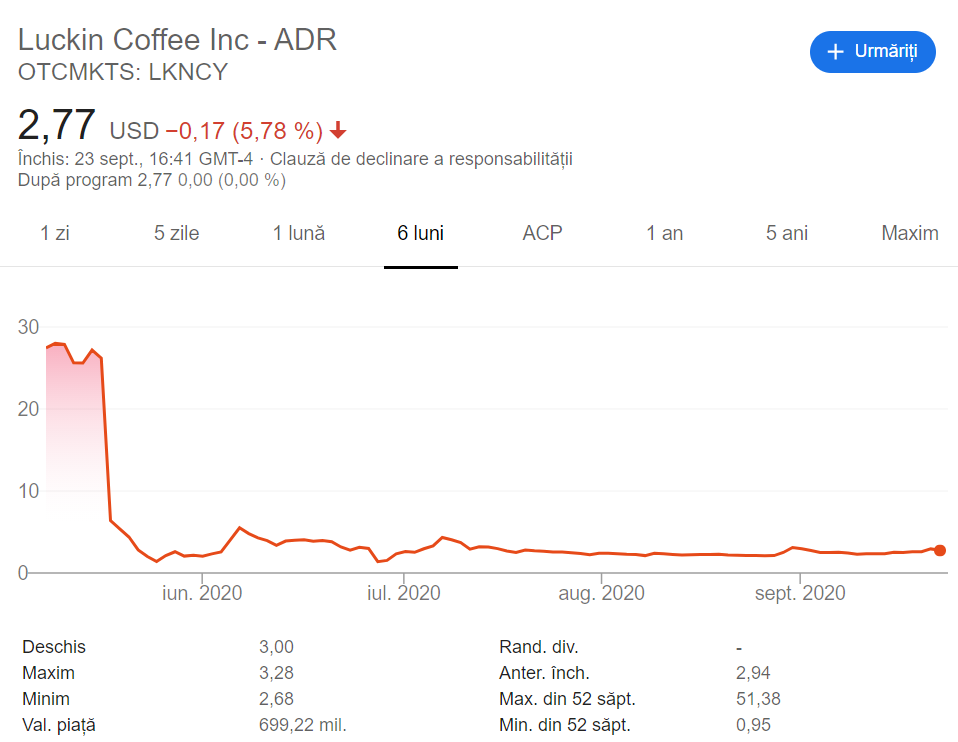
Task: Click the current price dot on chart
Action: 939,550
